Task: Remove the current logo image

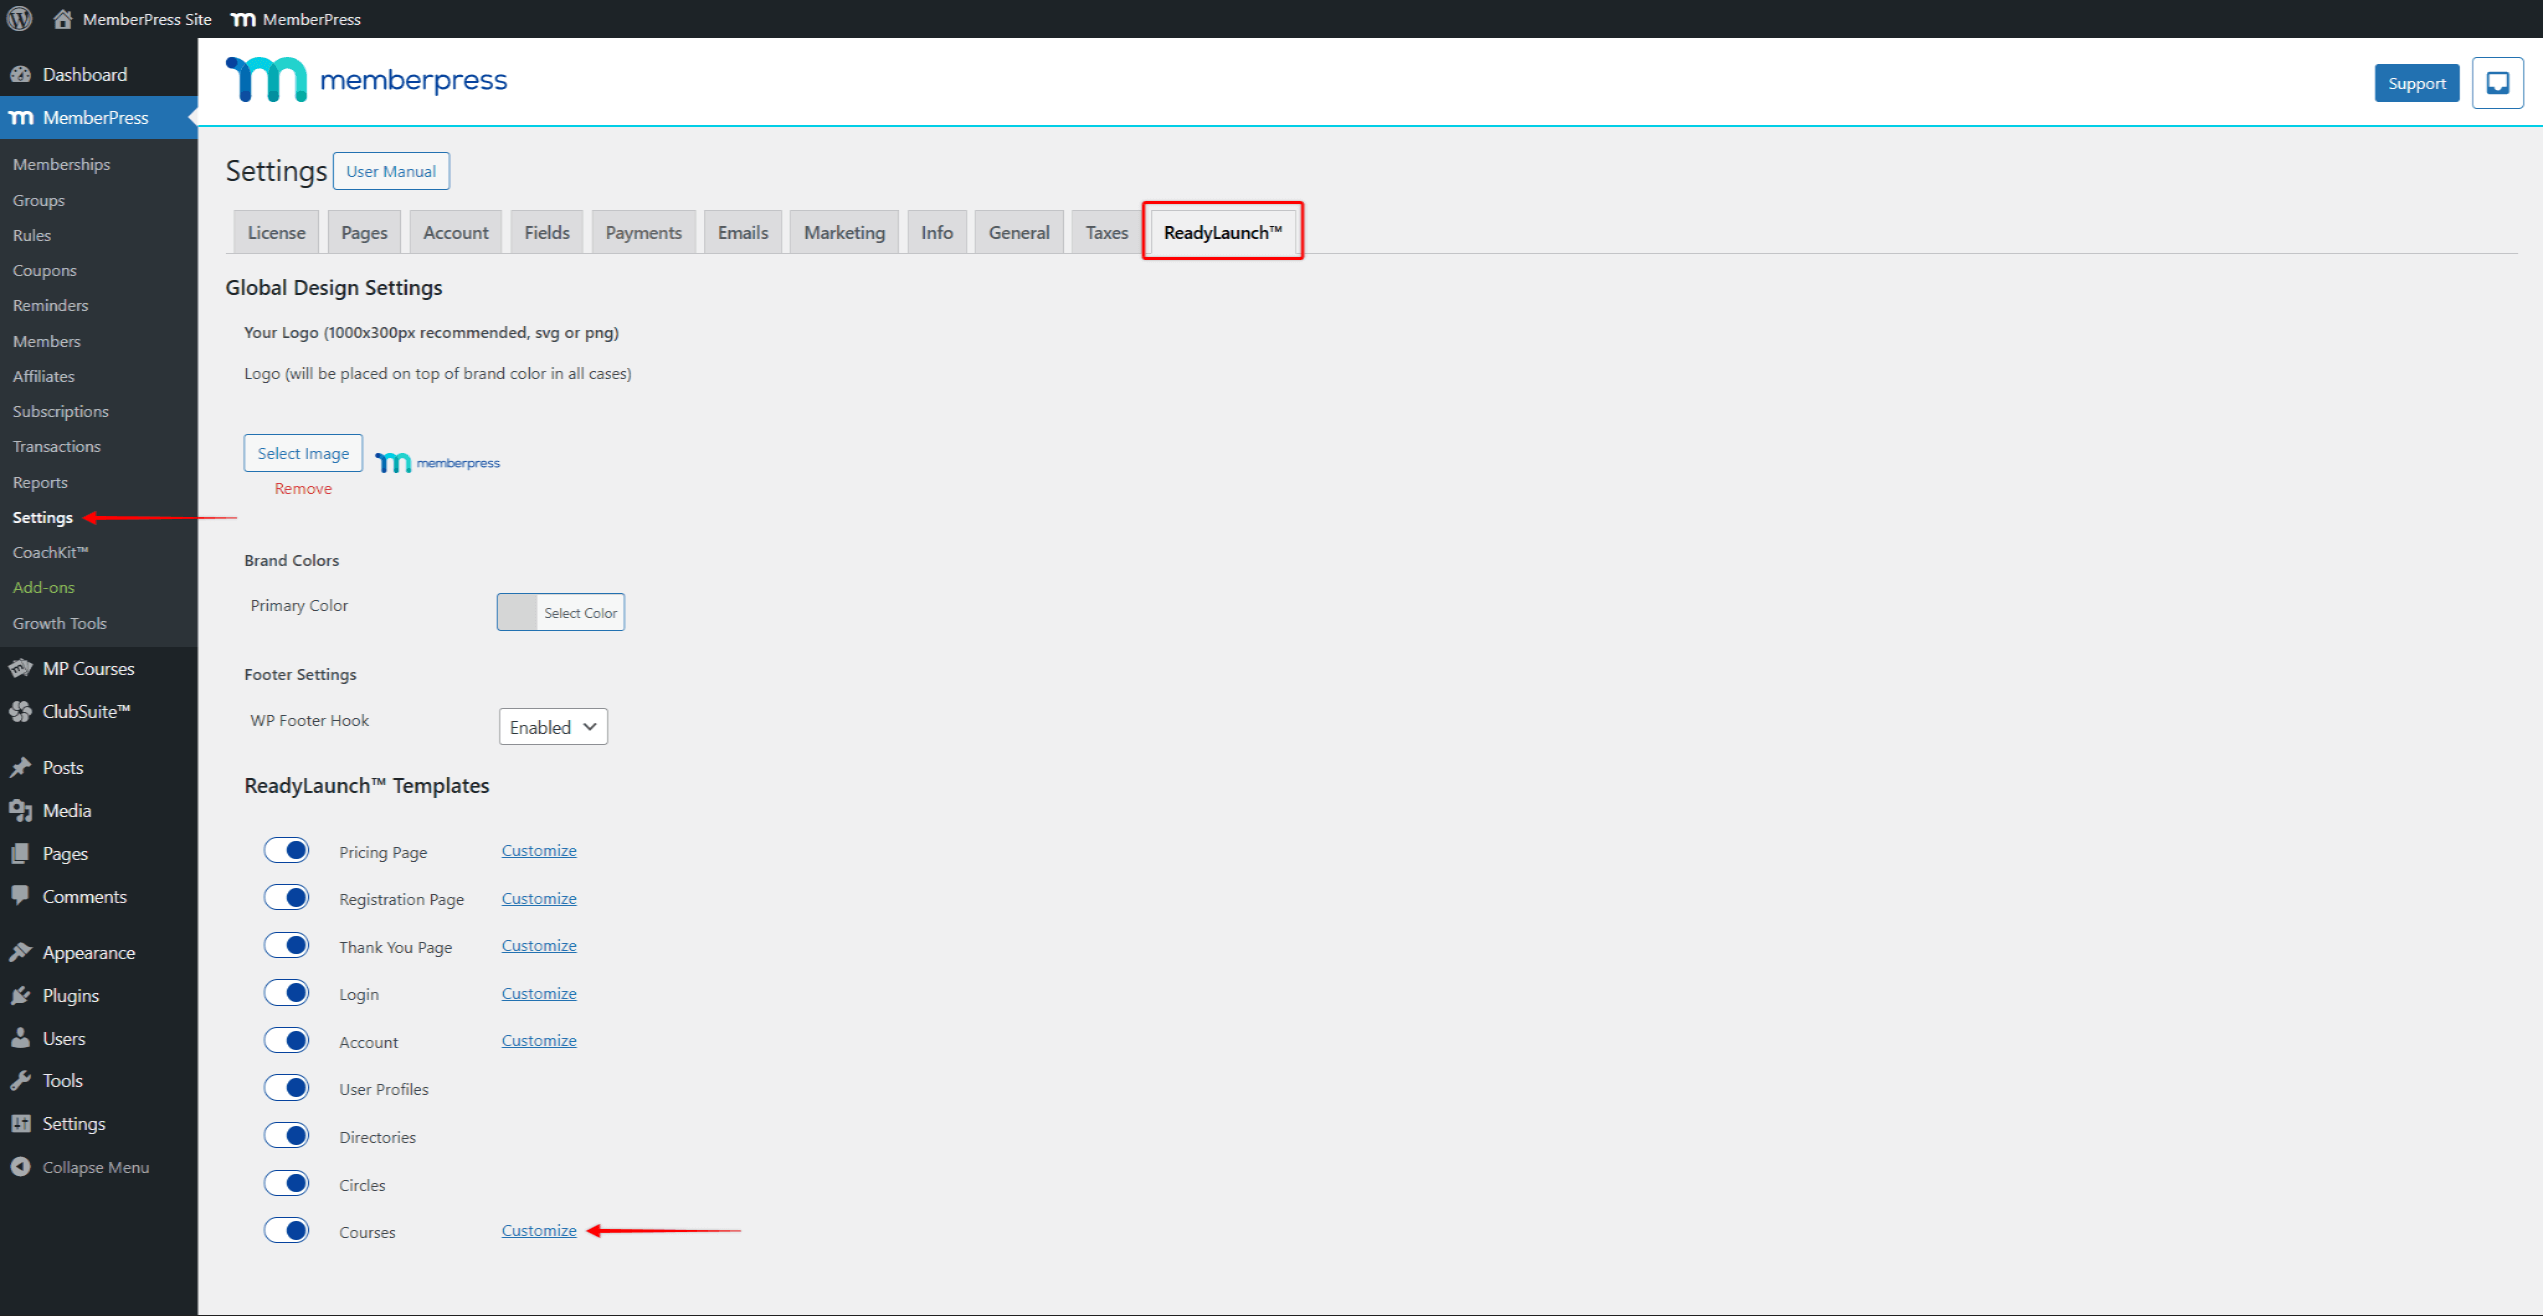Action: click(x=302, y=488)
